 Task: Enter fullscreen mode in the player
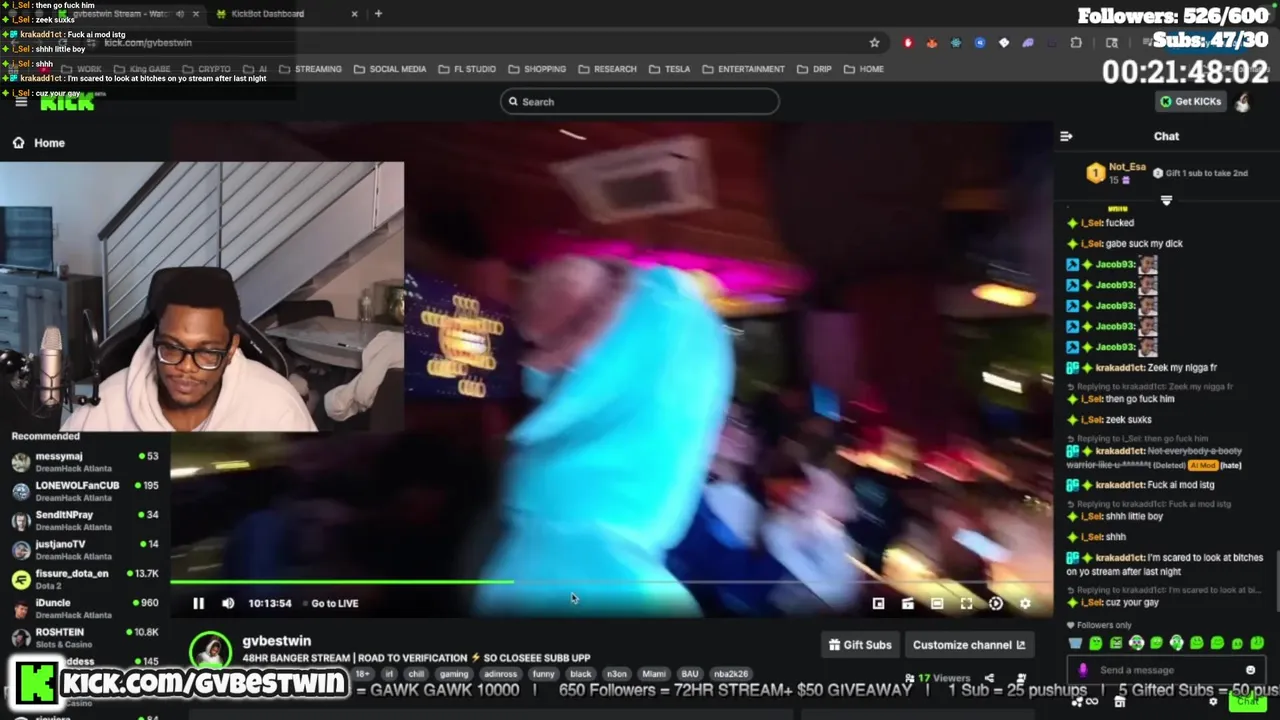pyautogui.click(x=966, y=603)
